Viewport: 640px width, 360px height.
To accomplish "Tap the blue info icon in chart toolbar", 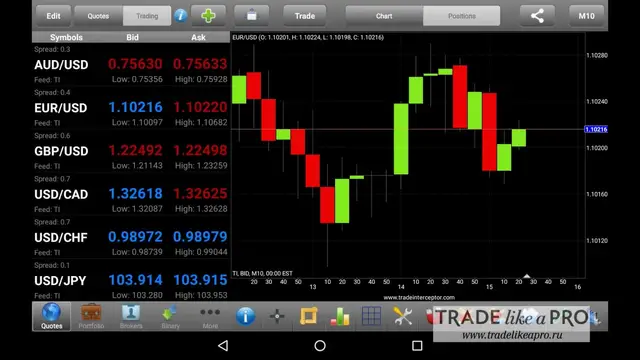I will coord(245,316).
